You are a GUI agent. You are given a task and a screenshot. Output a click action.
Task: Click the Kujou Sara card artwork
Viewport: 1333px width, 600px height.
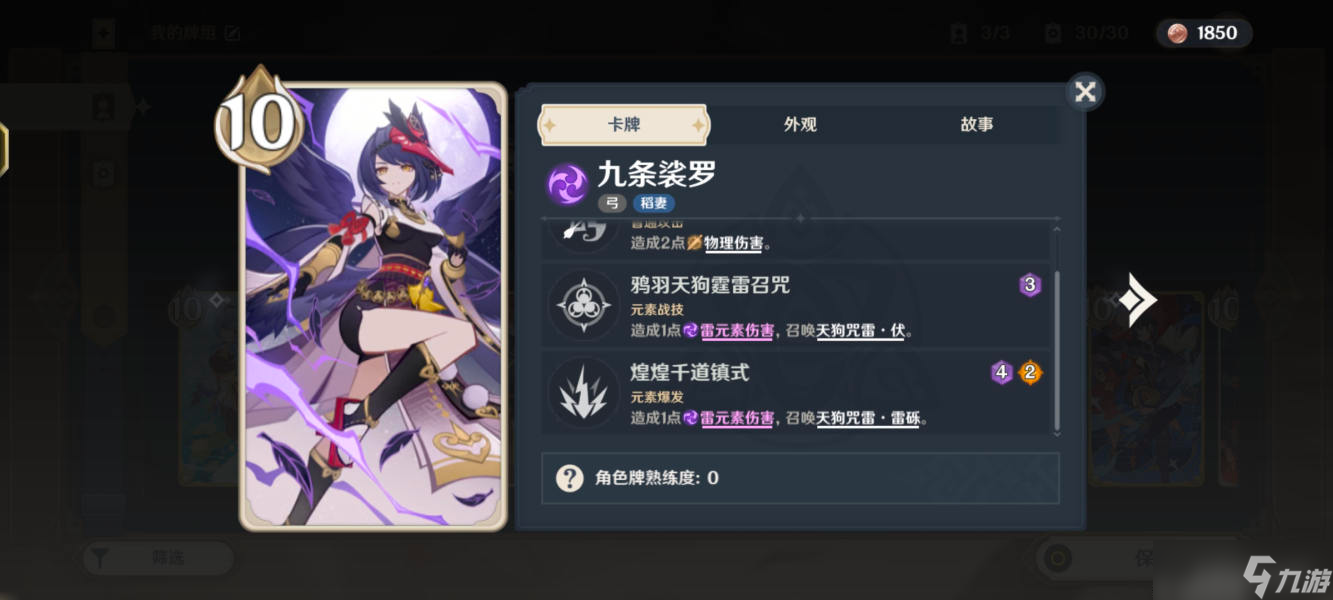373,306
